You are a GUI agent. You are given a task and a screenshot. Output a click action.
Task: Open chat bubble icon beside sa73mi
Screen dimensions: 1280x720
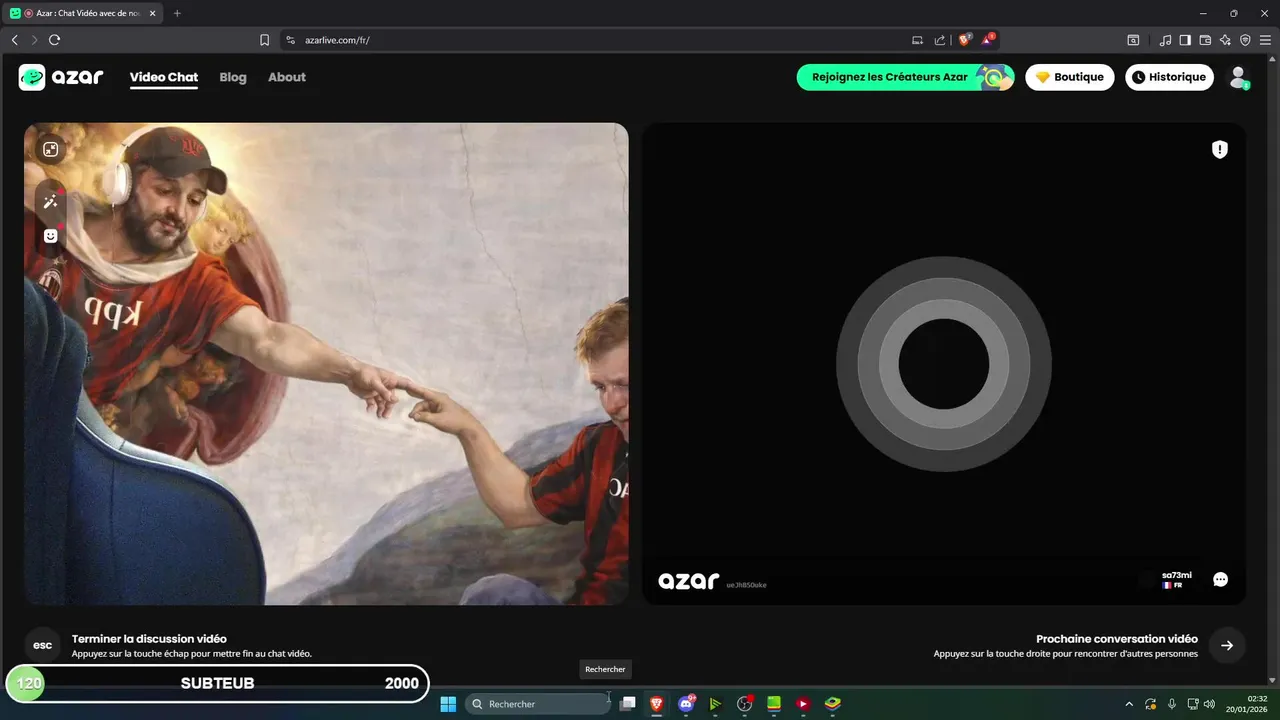pyautogui.click(x=1220, y=579)
